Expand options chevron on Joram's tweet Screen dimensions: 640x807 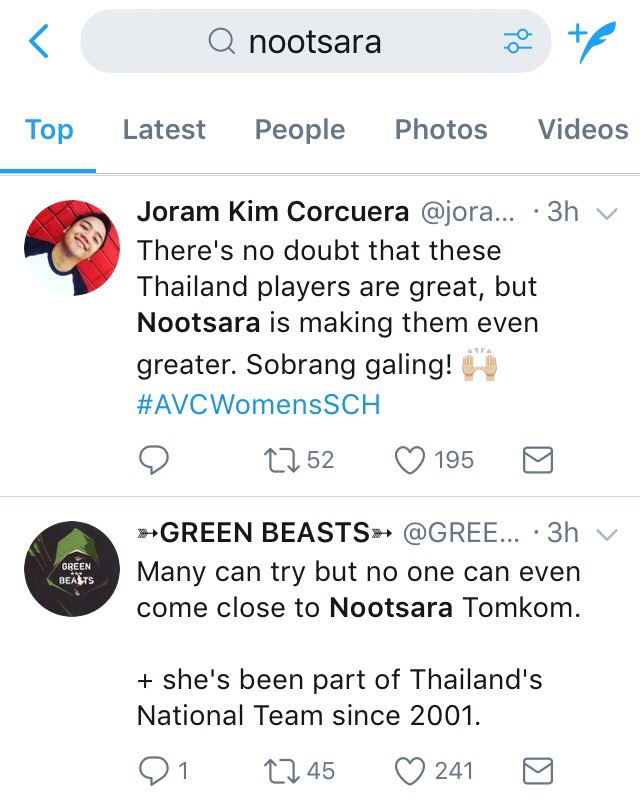click(606, 213)
